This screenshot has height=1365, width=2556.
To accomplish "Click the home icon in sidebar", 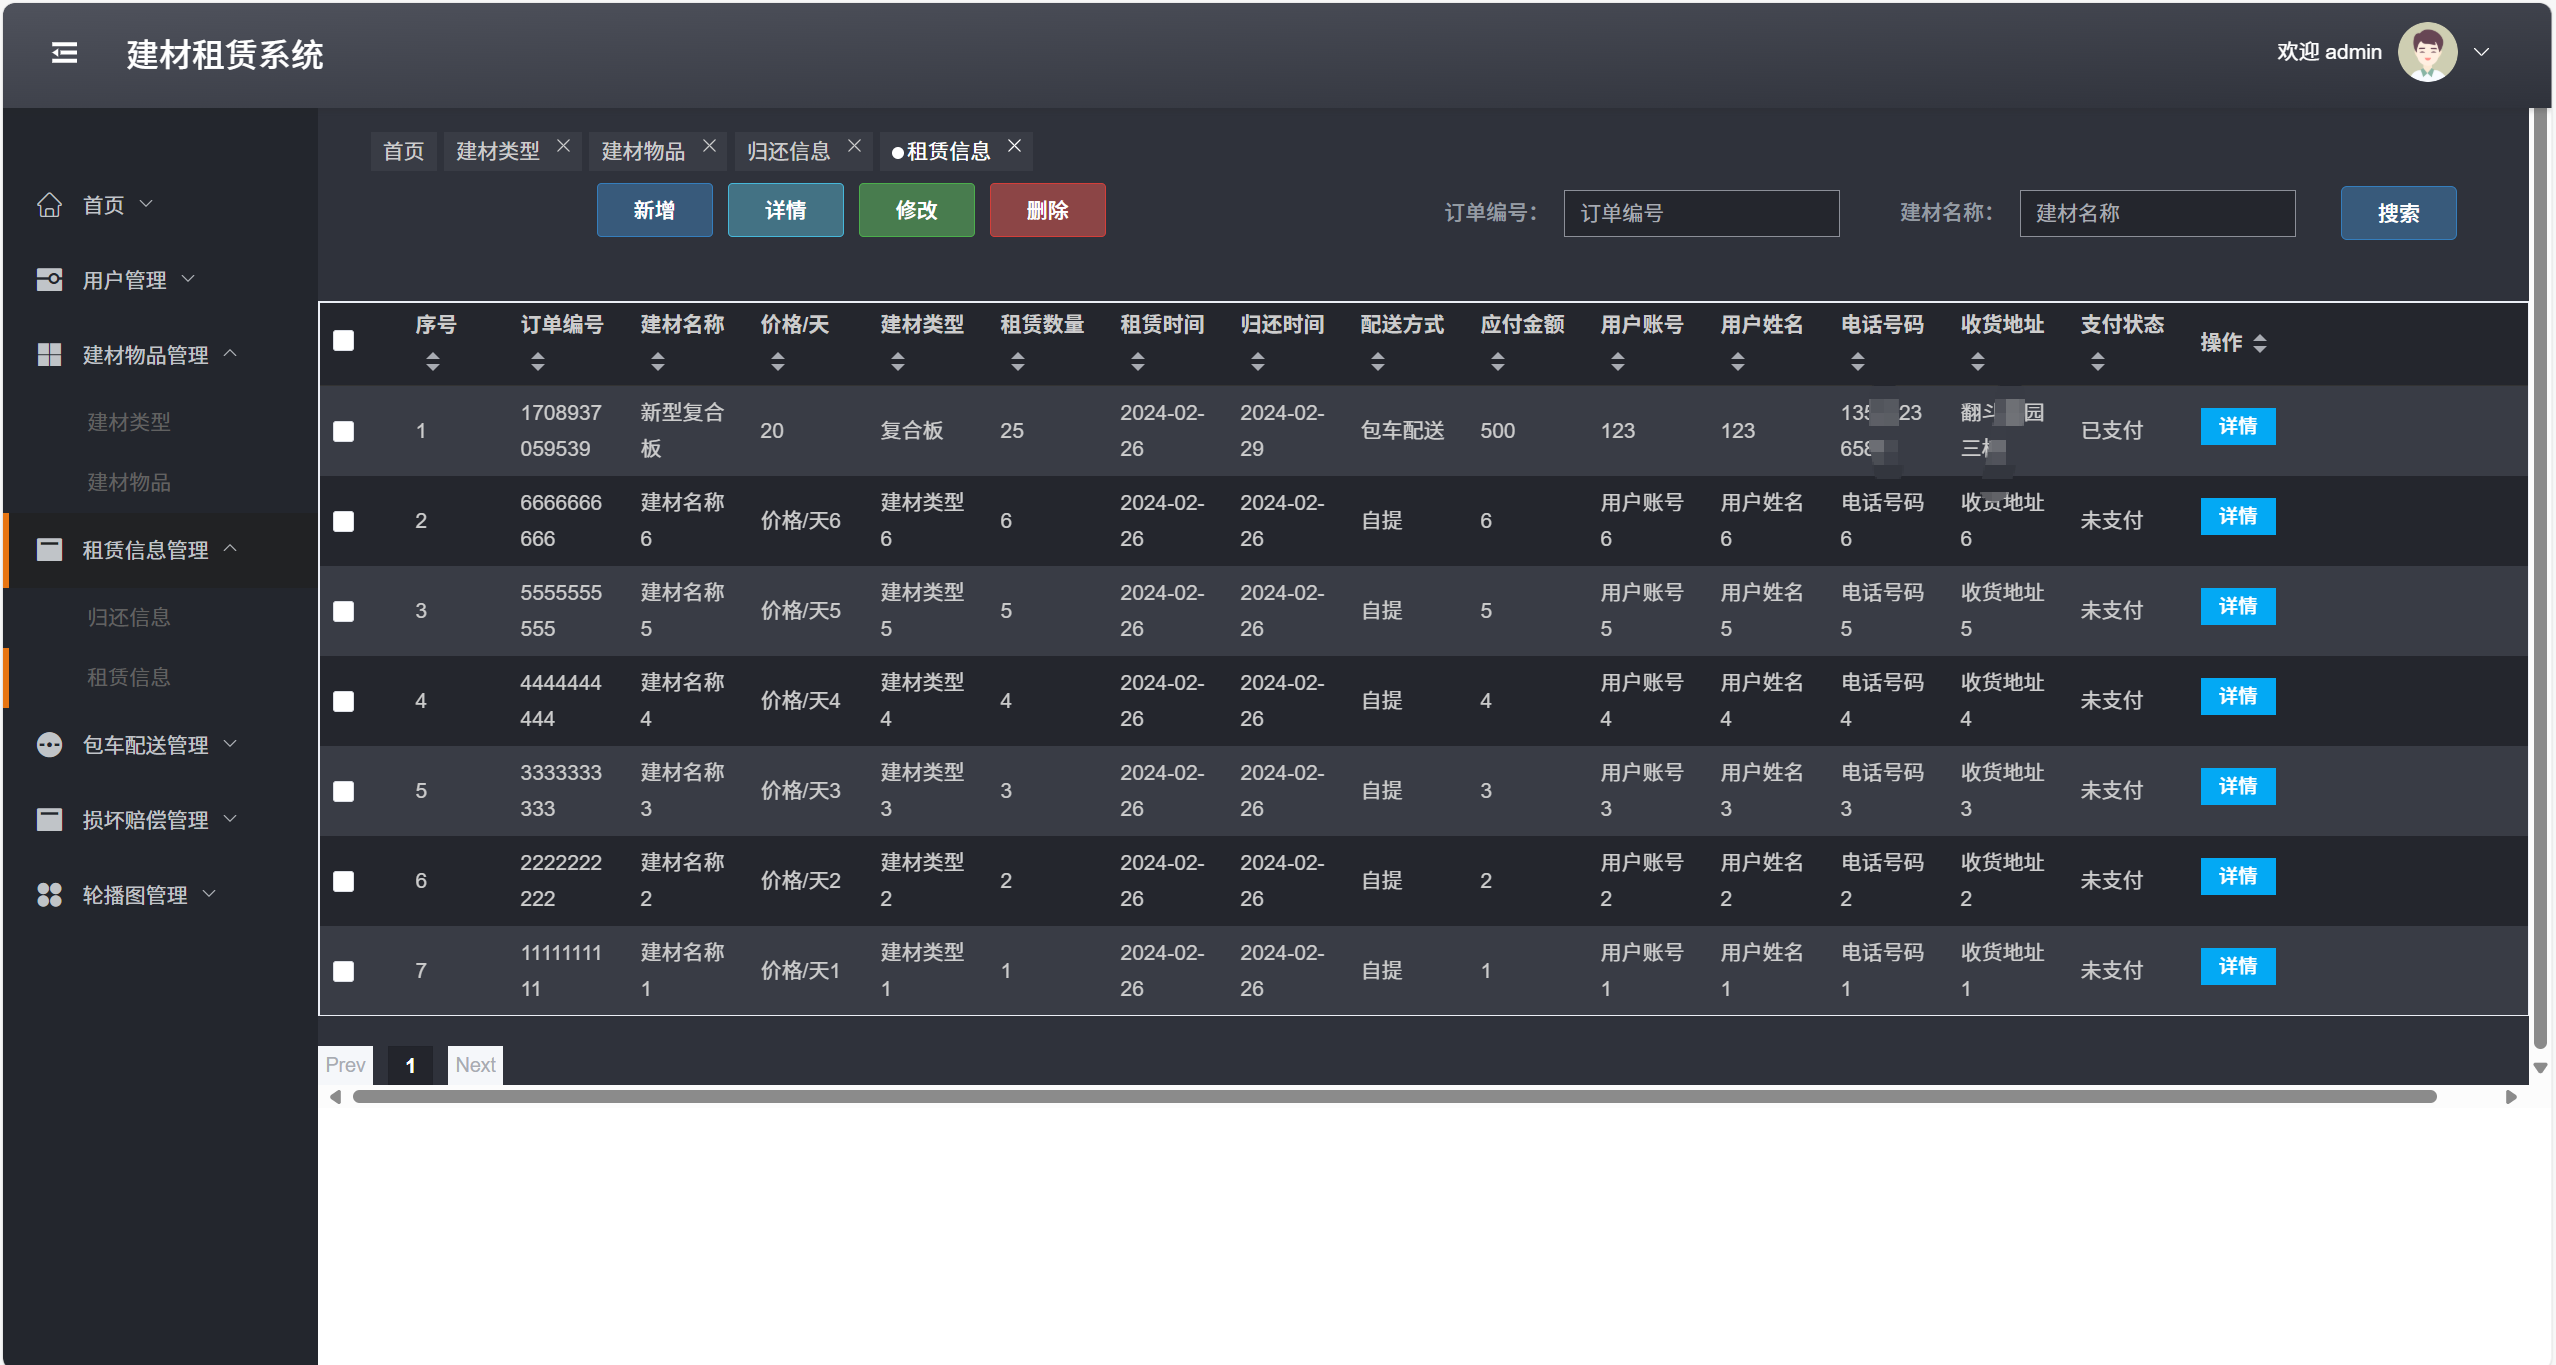I will pos(49,205).
